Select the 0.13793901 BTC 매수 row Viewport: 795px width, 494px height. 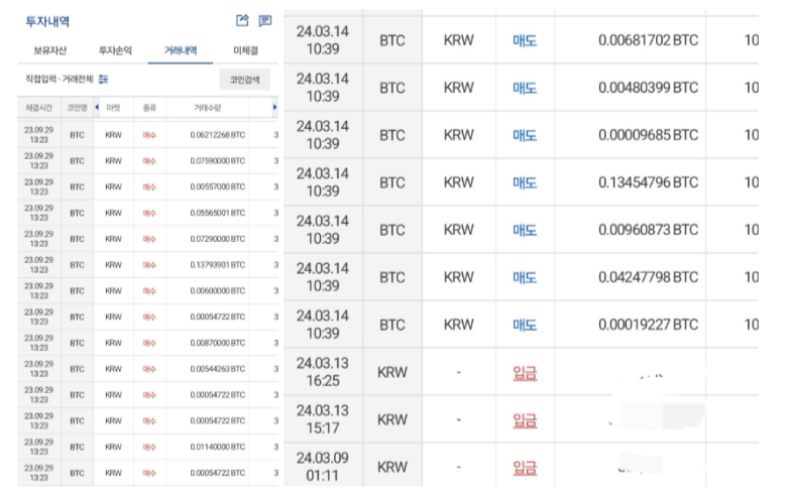click(x=147, y=264)
